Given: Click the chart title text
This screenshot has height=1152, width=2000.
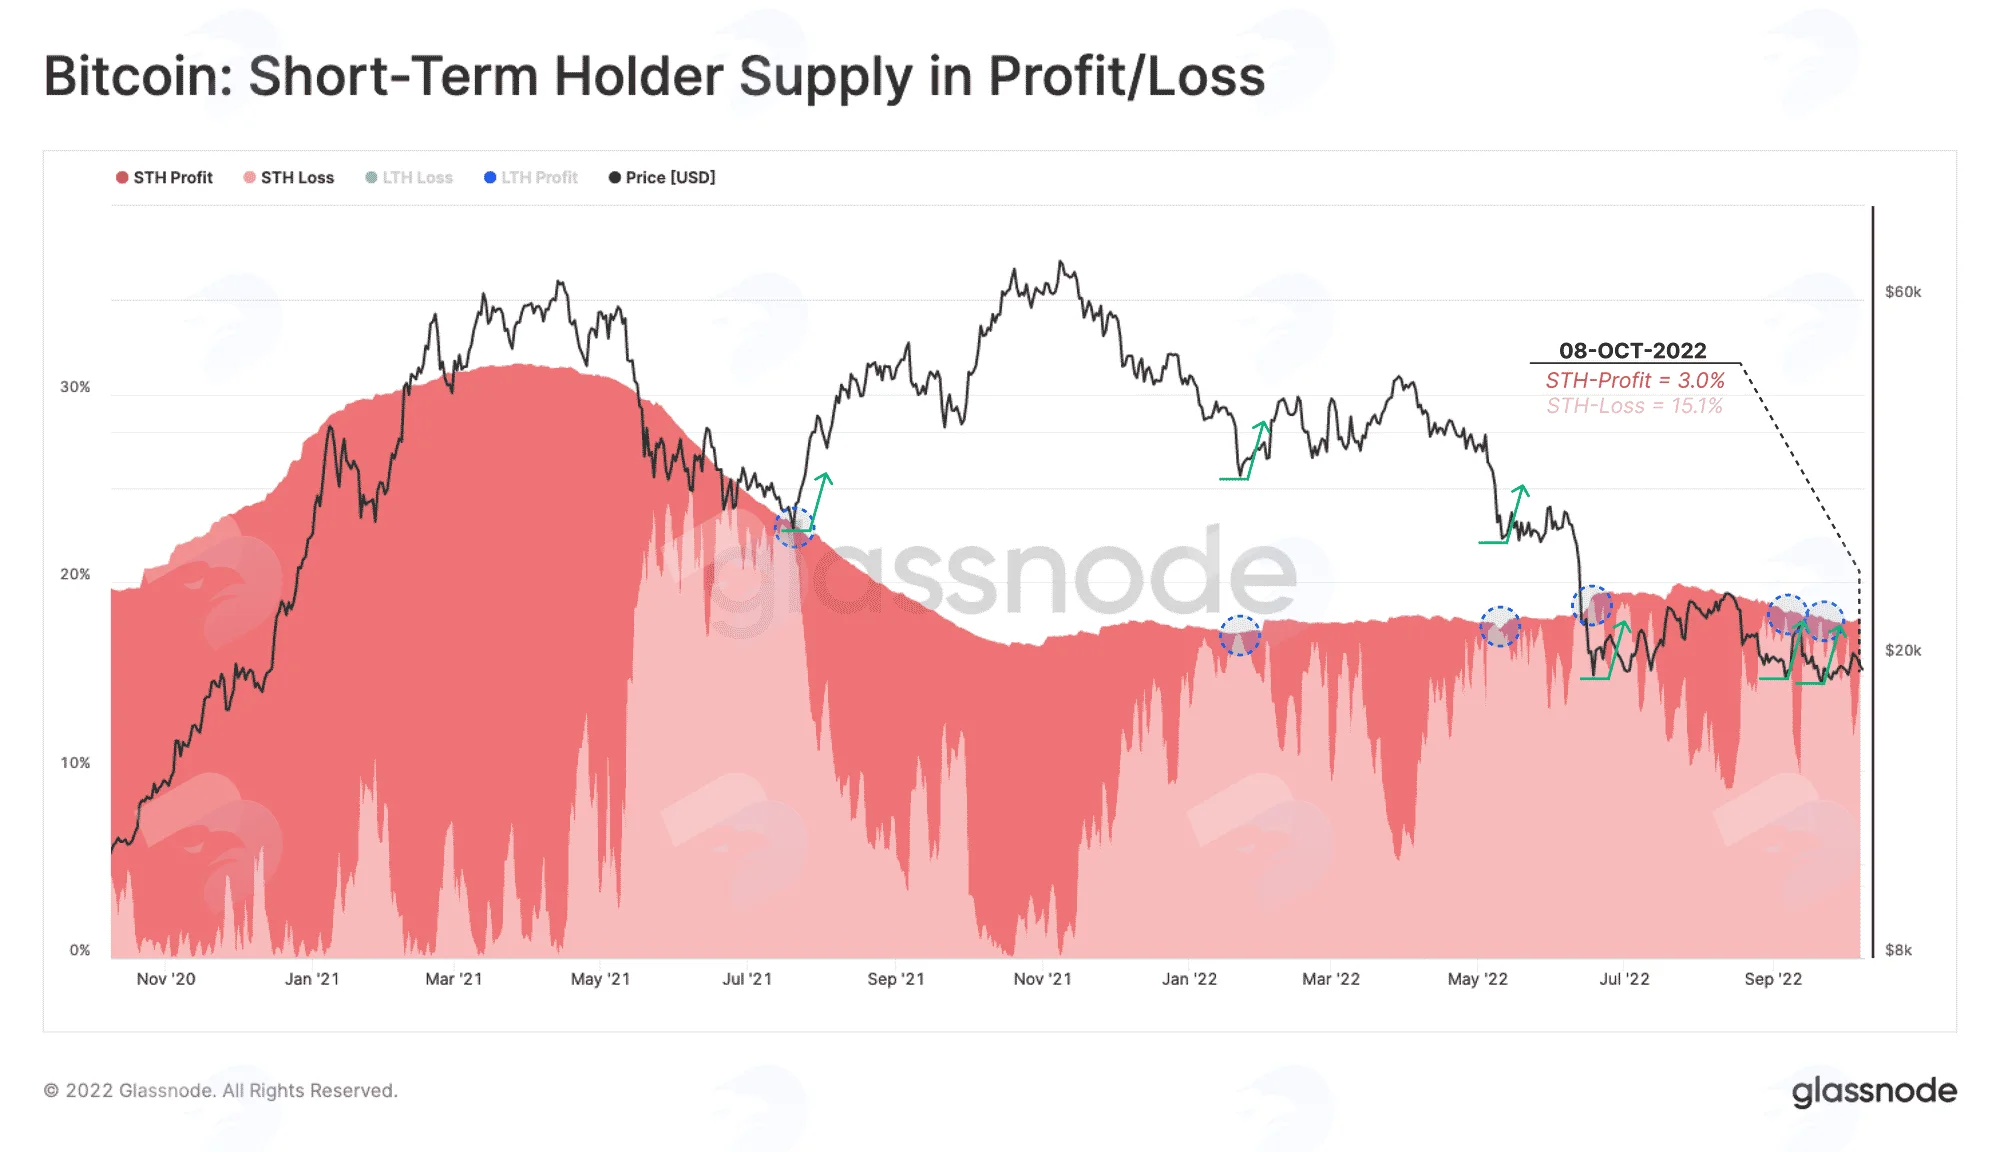Looking at the screenshot, I should (654, 76).
